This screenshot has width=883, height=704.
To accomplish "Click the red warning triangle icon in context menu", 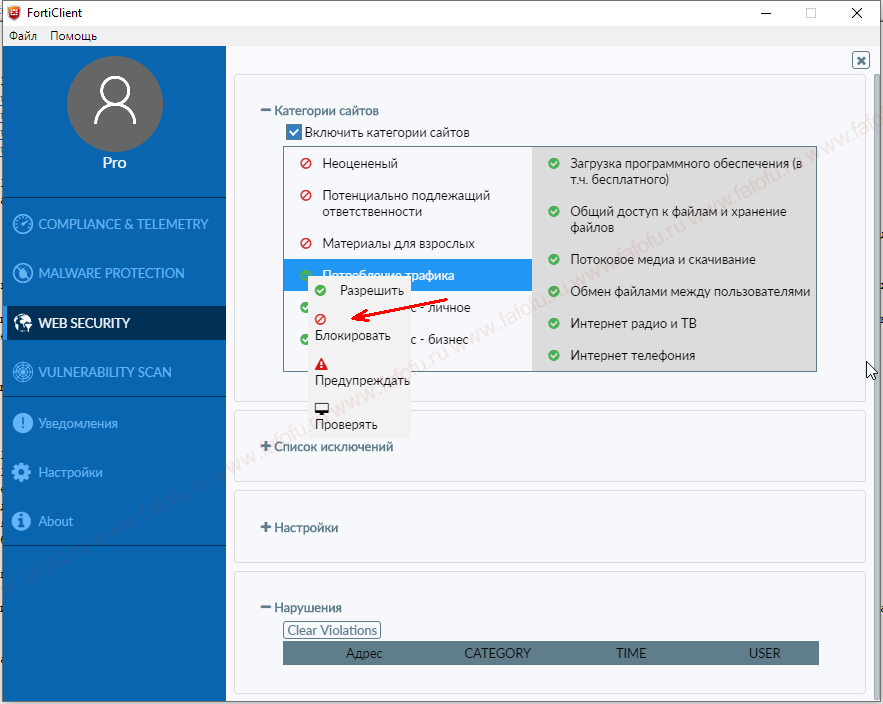I will (321, 364).
